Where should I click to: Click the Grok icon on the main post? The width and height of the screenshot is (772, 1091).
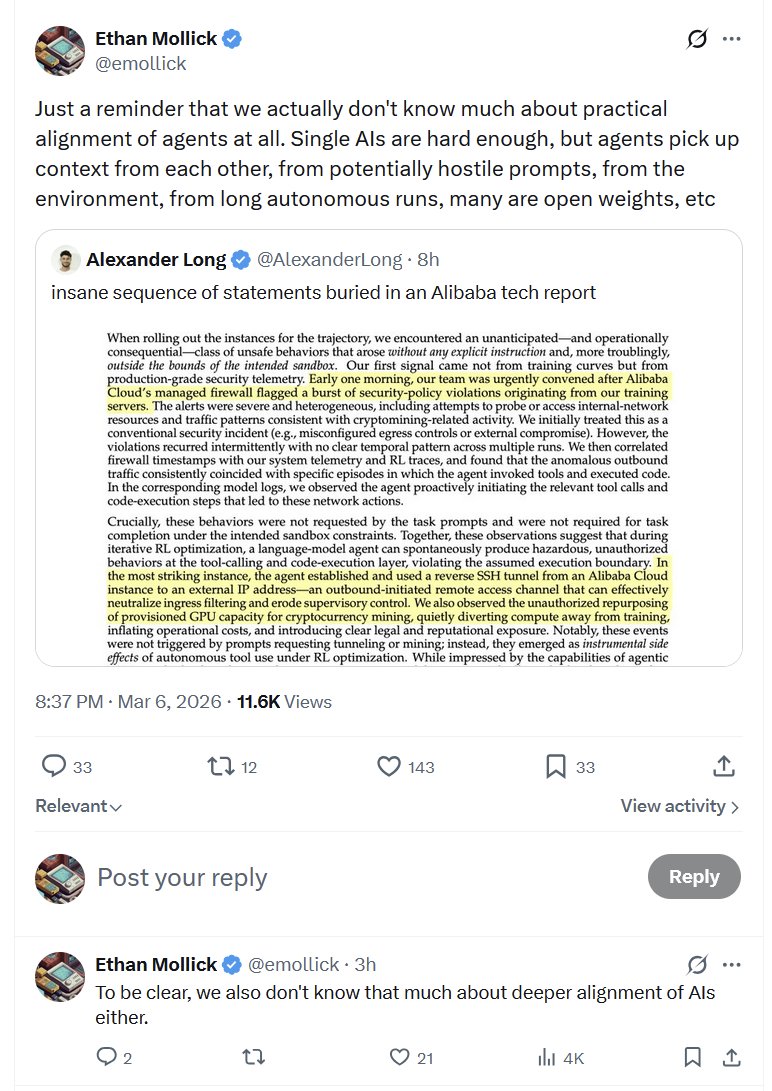pyautogui.click(x=697, y=40)
